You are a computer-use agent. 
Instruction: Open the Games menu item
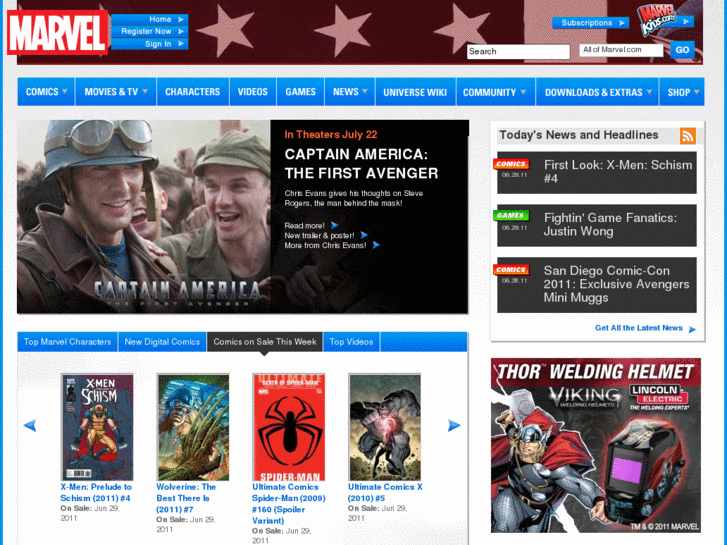pyautogui.click(x=300, y=92)
